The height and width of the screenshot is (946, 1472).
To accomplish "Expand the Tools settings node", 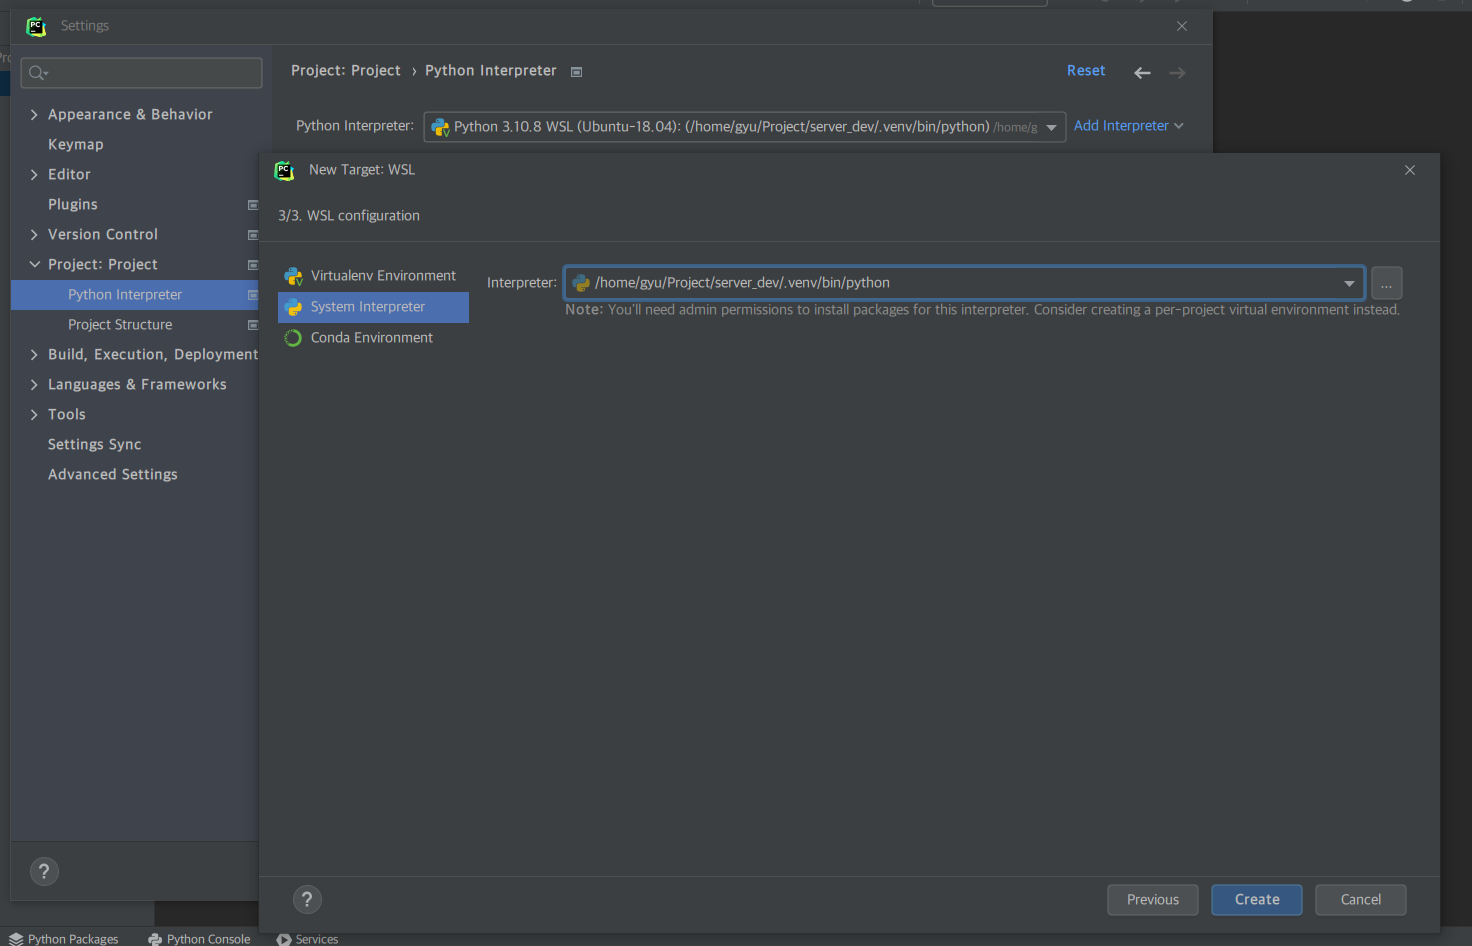I will 34,415.
